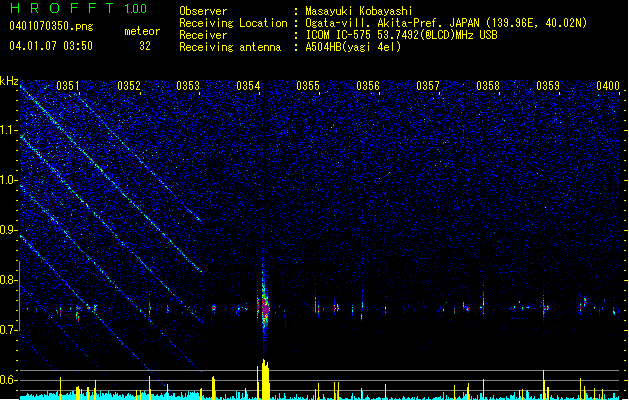Viewport: 629px width, 400px height.
Task: Click the large meteor echo burst at 0354
Action: click(x=264, y=308)
